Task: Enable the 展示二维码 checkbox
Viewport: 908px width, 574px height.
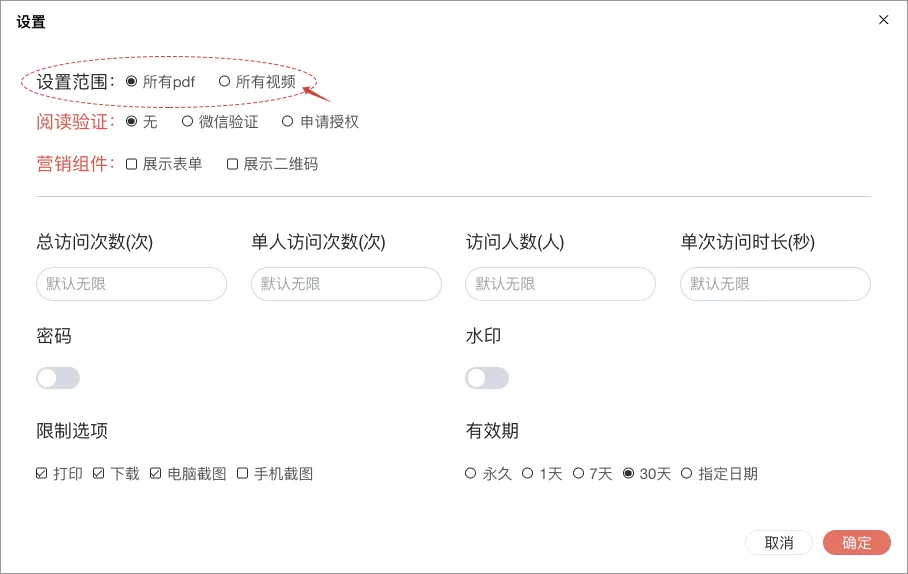Action: pos(232,164)
